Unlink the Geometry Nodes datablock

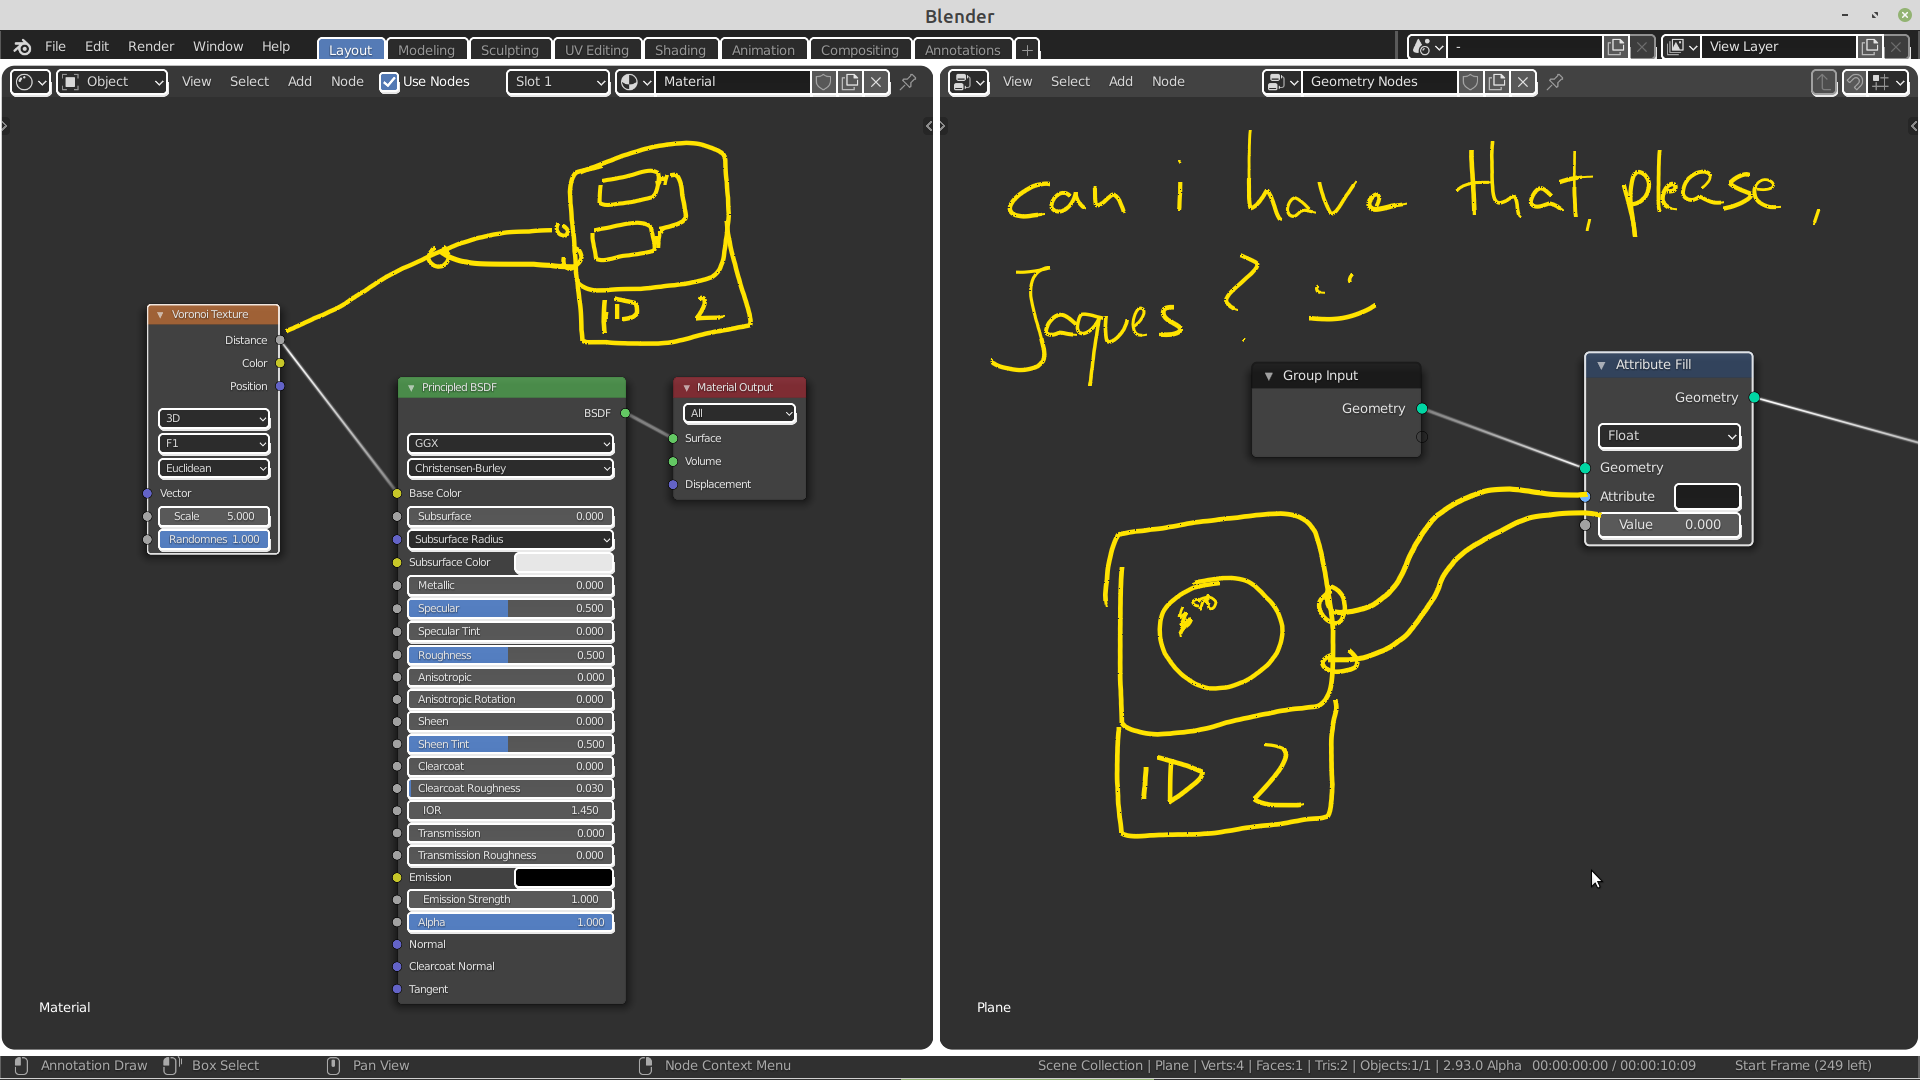tap(1523, 82)
